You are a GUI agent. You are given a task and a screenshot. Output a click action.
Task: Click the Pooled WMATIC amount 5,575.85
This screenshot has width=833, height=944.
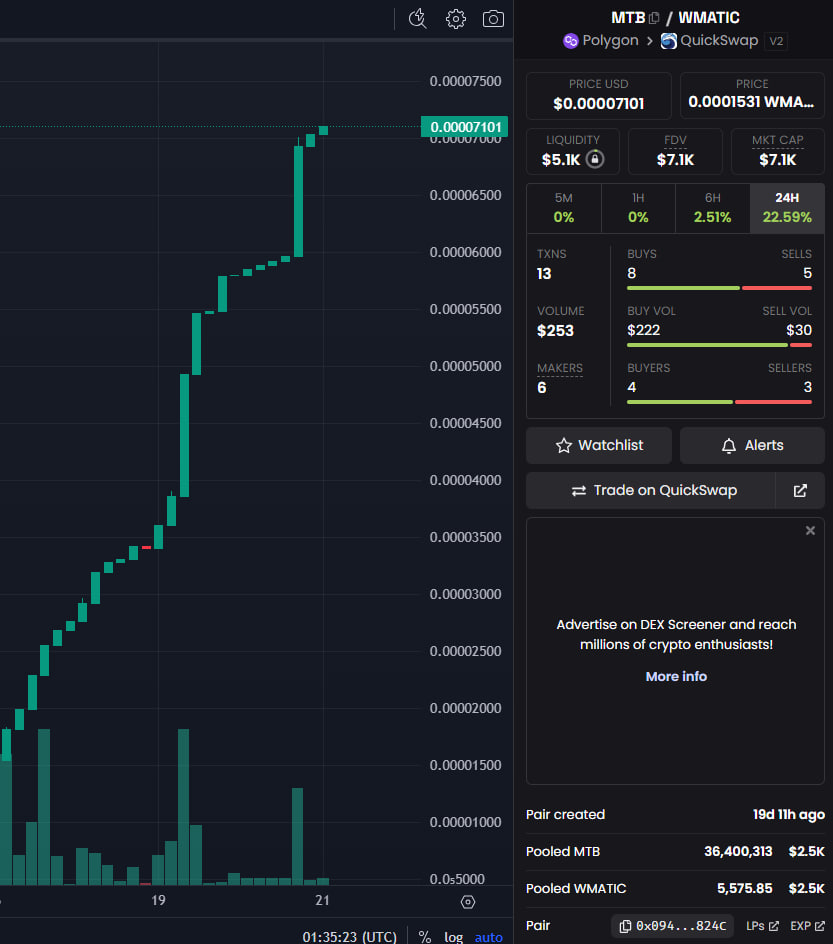pos(745,889)
